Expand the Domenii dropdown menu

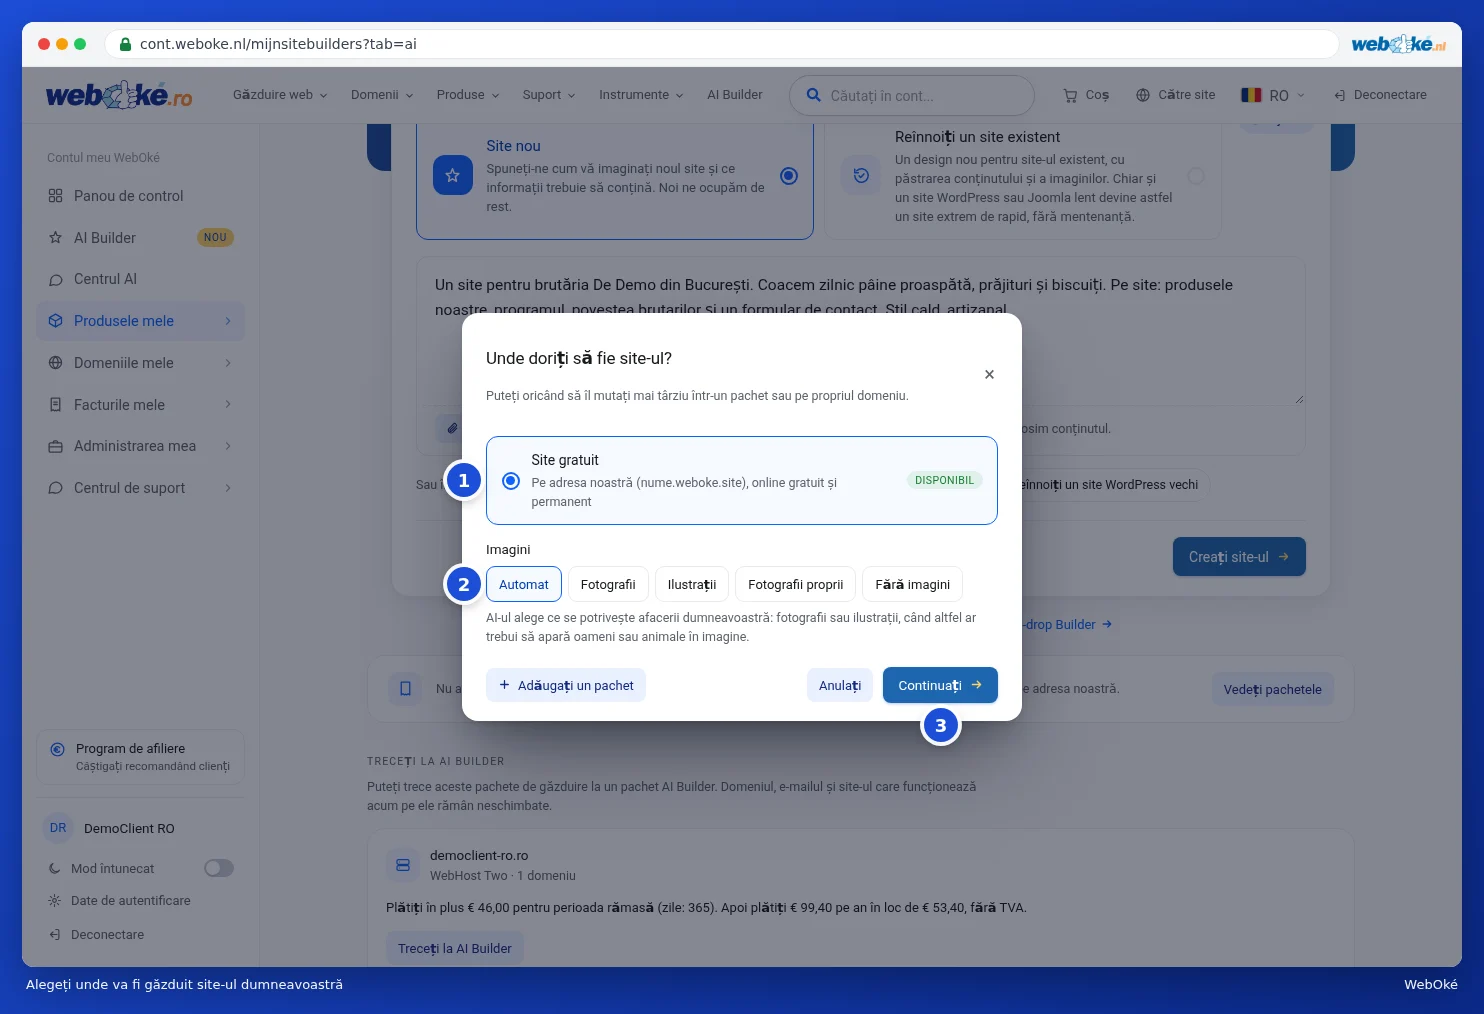(382, 95)
